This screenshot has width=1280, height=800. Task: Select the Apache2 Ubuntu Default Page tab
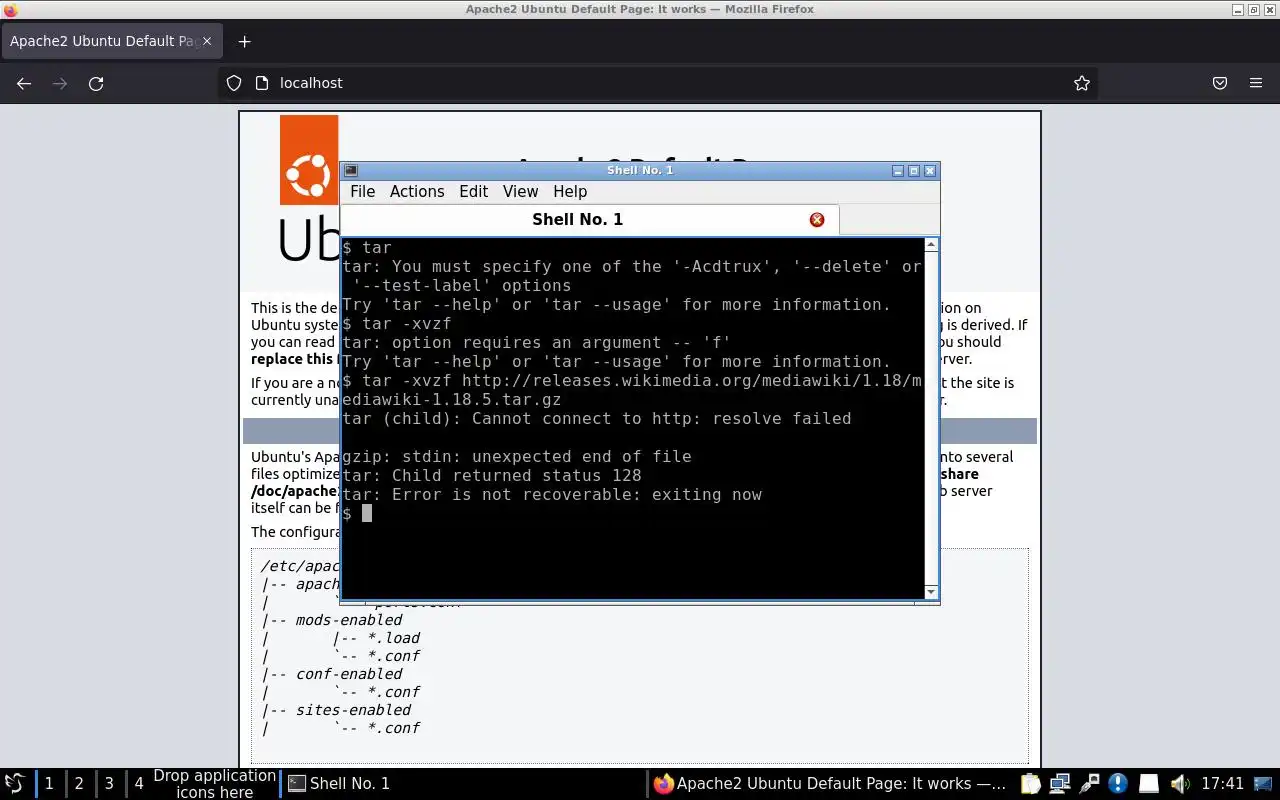tap(111, 41)
